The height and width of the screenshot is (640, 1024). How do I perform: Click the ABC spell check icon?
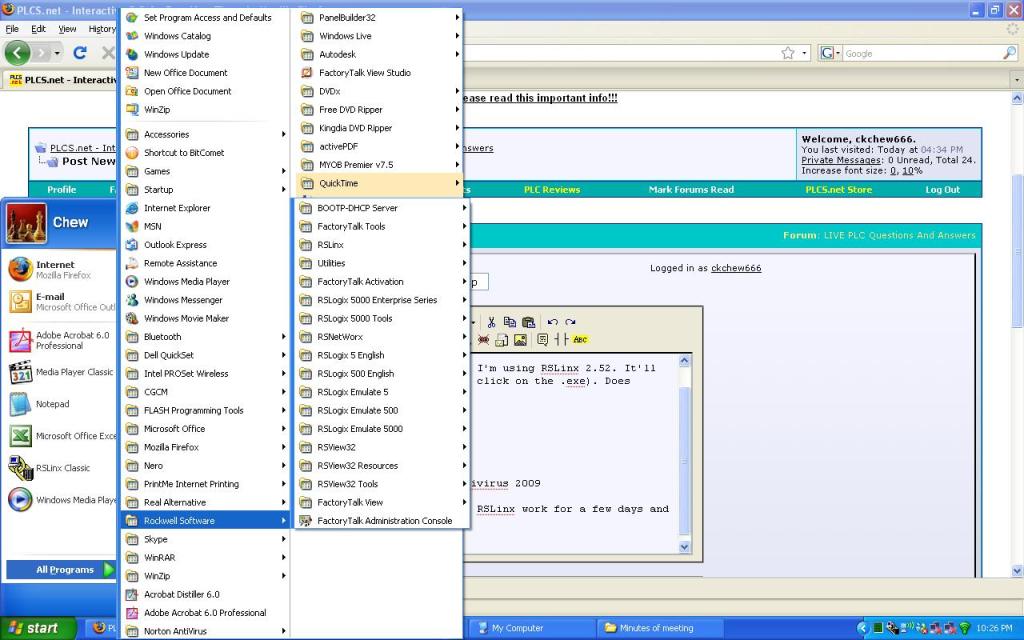coord(580,340)
